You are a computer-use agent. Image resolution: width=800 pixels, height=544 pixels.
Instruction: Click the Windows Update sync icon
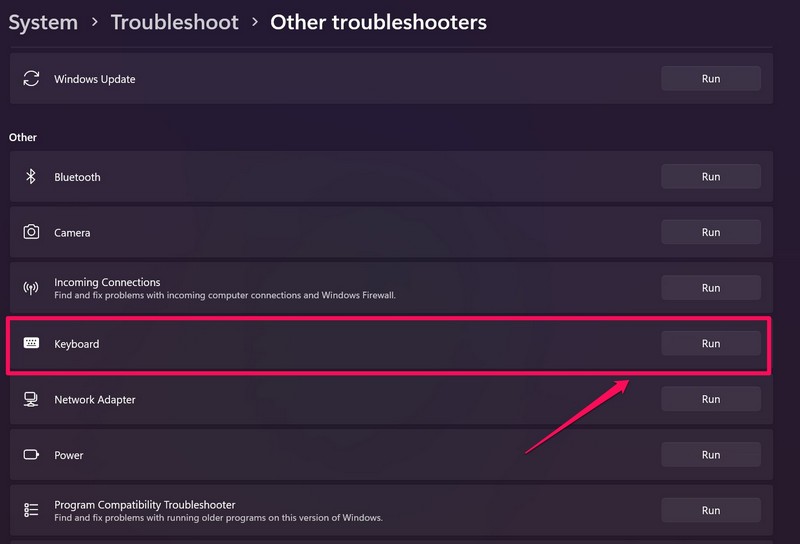pos(31,79)
